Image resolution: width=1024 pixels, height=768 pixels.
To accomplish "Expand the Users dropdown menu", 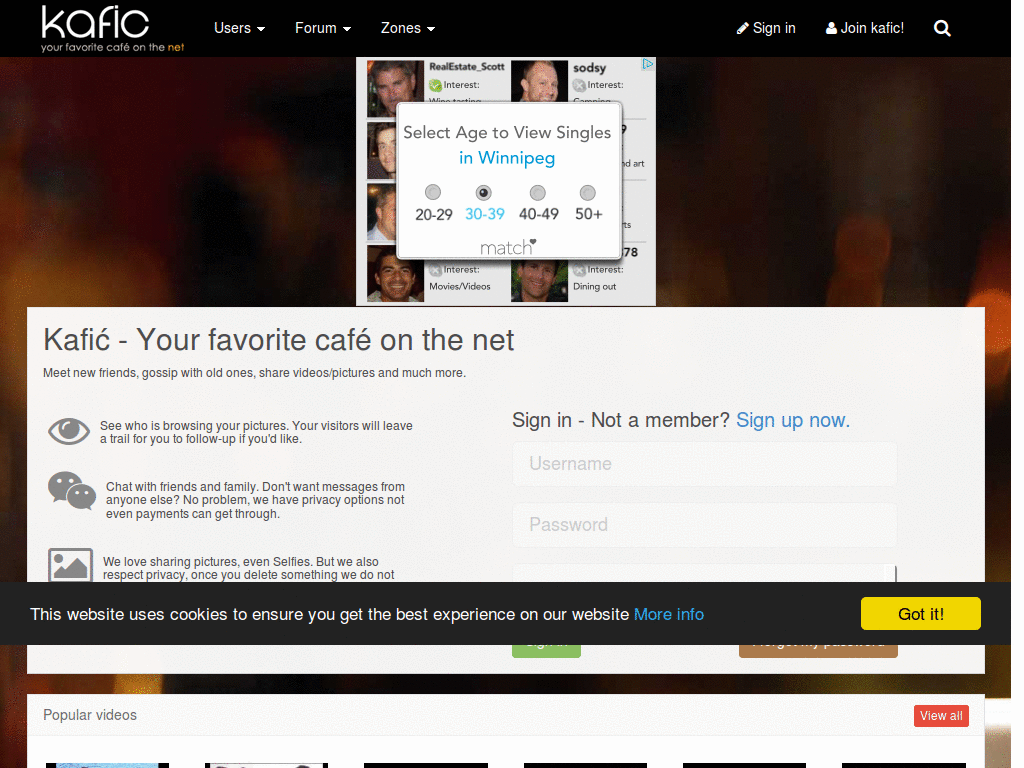I will pos(239,28).
